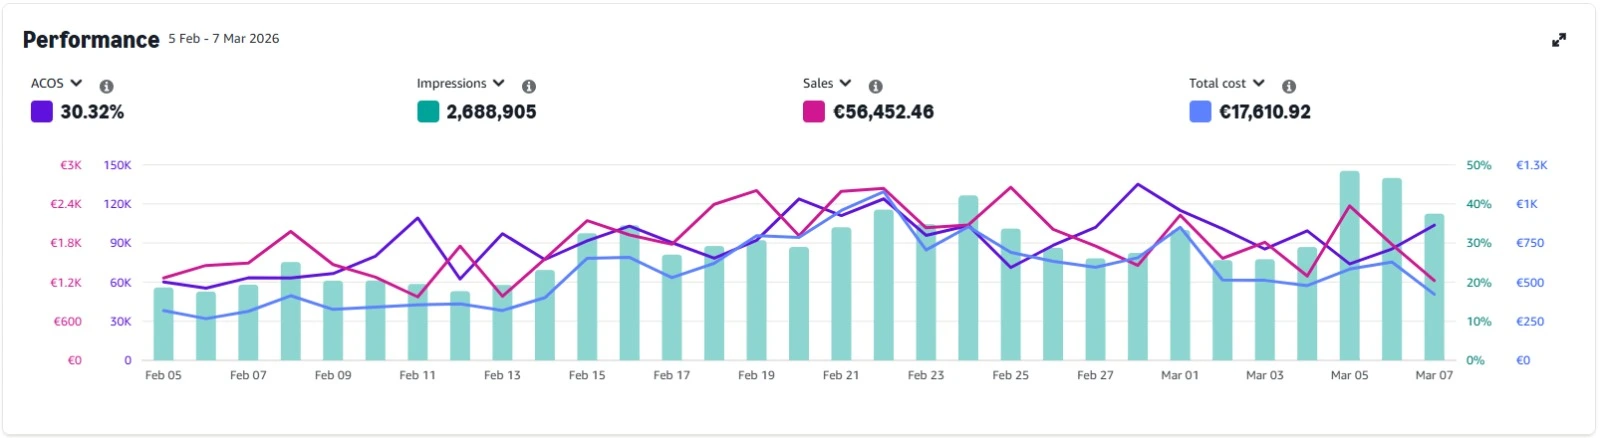Show the Total cost info tooltip
Viewport: 1600px width, 438px height.
1289,87
